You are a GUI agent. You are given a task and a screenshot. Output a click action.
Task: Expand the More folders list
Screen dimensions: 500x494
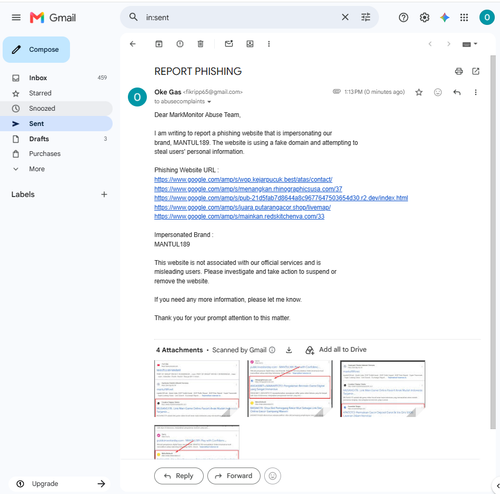click(x=56, y=169)
